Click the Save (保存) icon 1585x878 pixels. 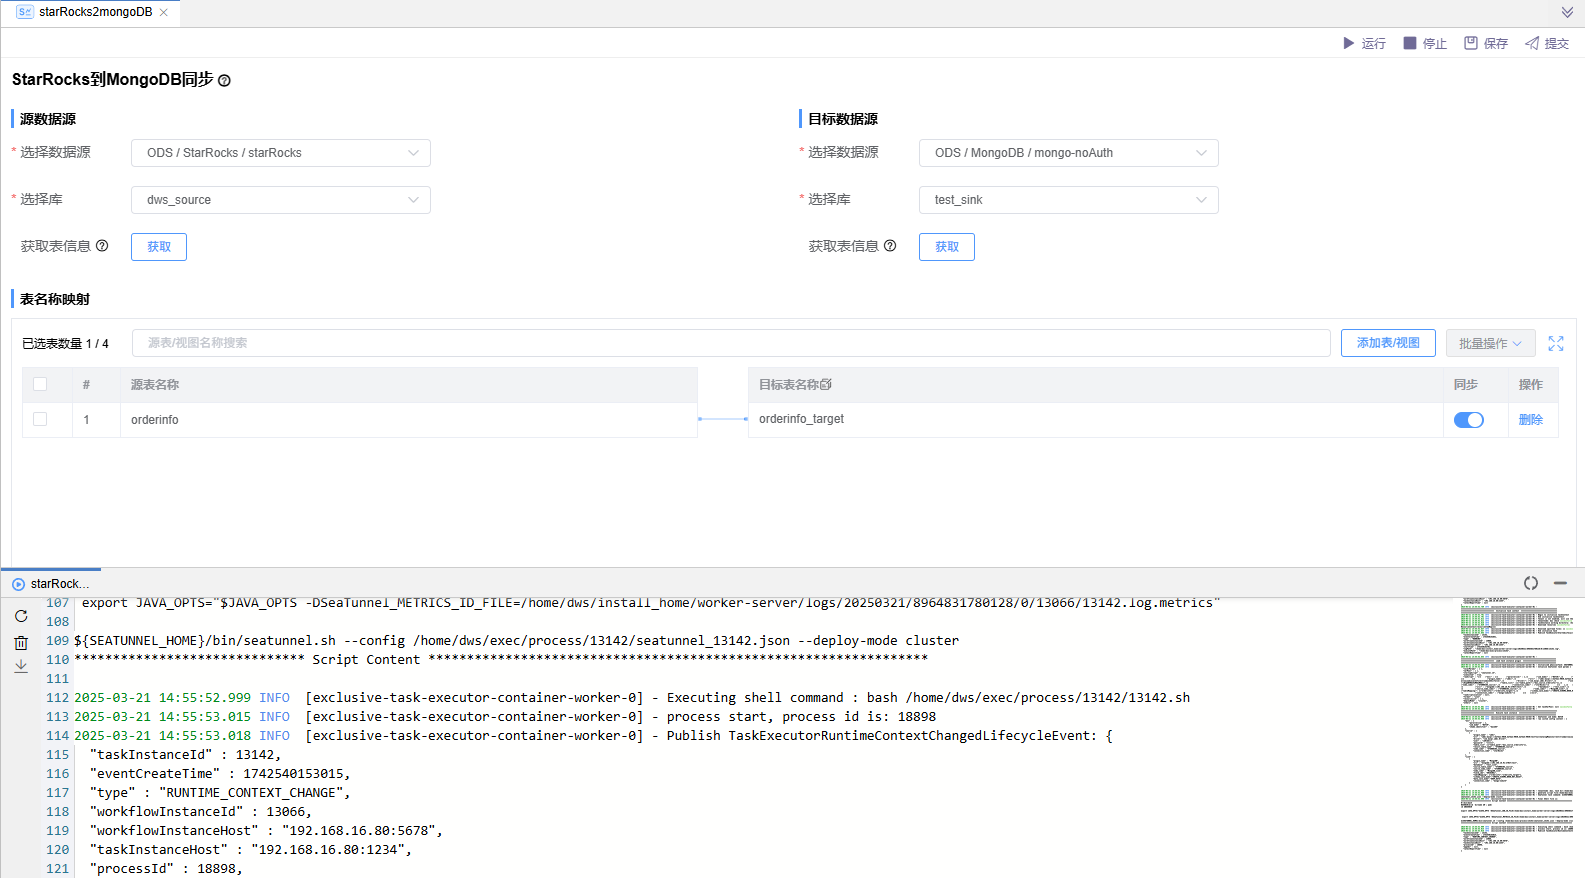tap(1471, 43)
